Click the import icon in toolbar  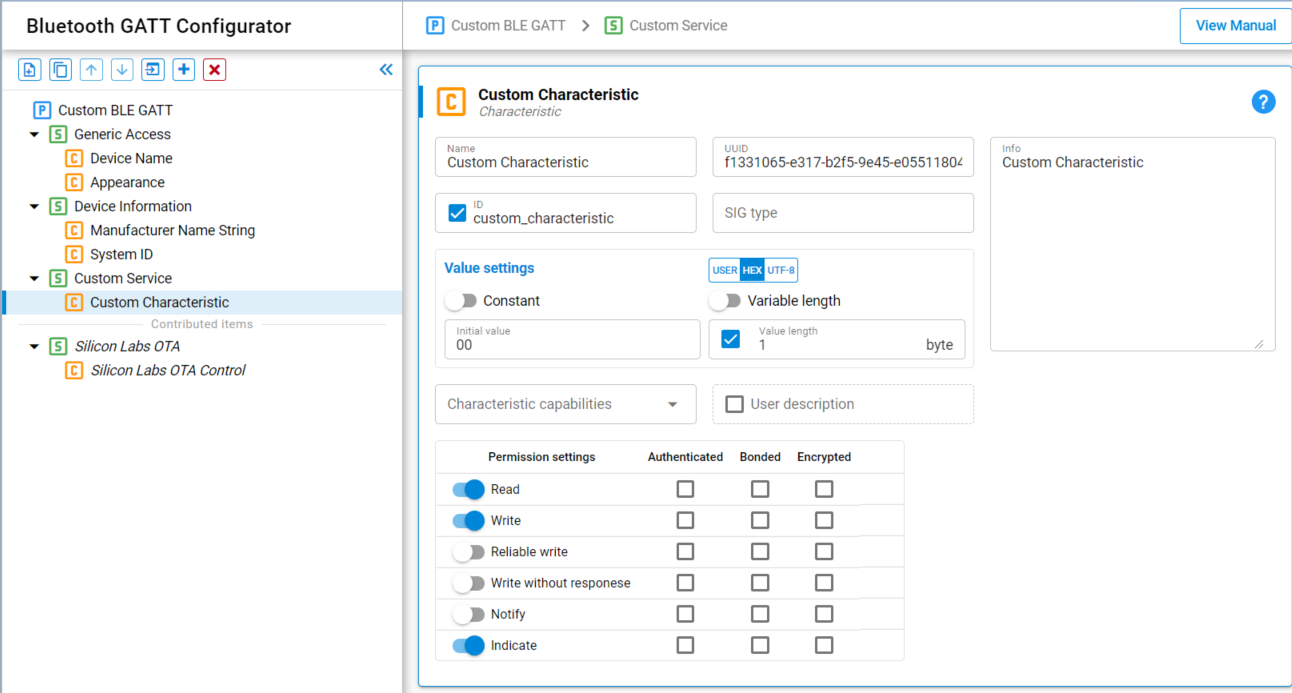tap(153, 70)
